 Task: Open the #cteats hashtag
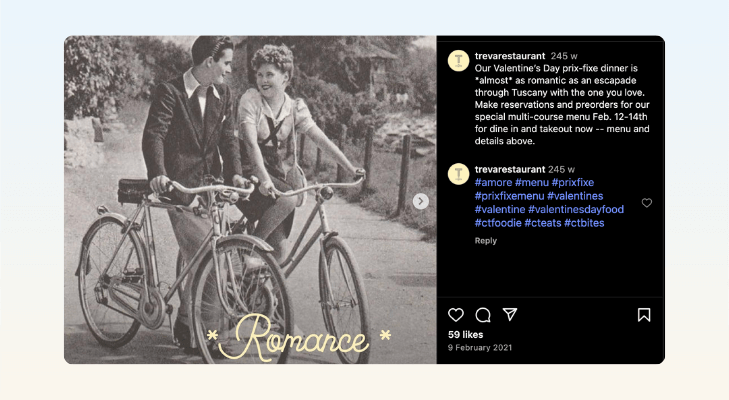click(543, 223)
